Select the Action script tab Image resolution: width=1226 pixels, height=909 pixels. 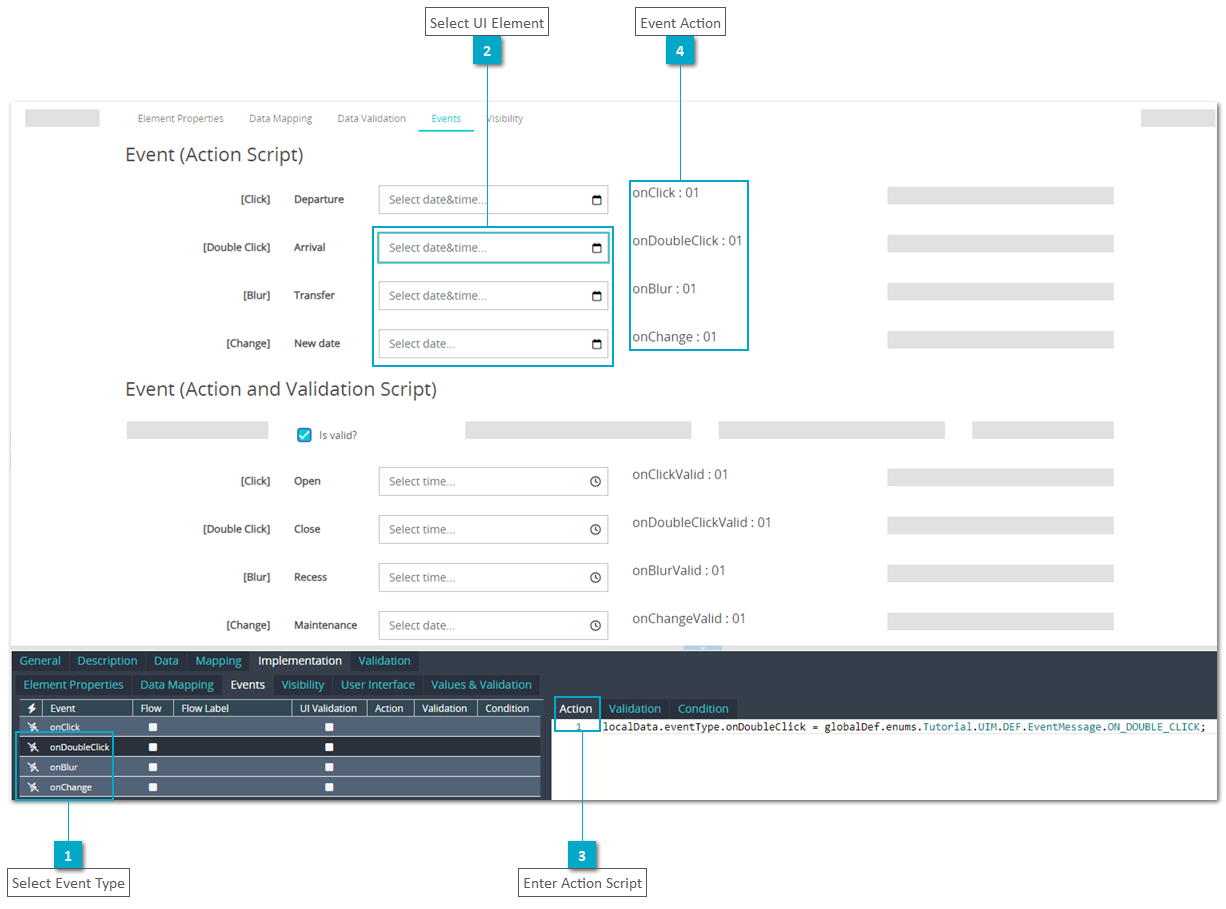(576, 709)
